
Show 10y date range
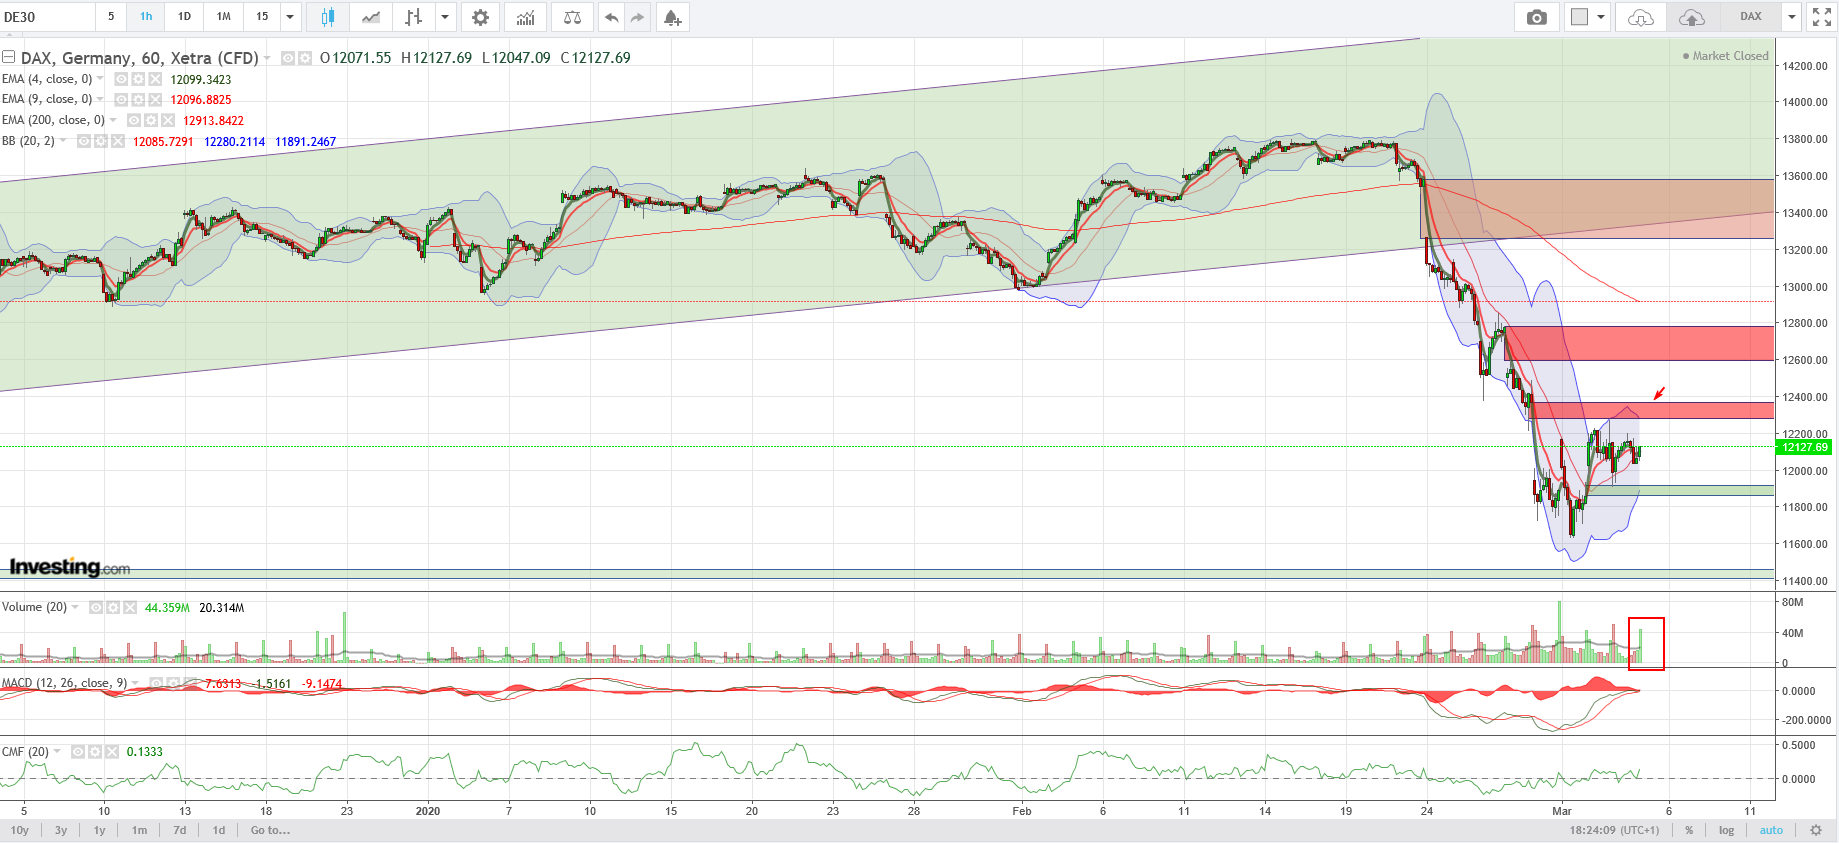(x=20, y=830)
